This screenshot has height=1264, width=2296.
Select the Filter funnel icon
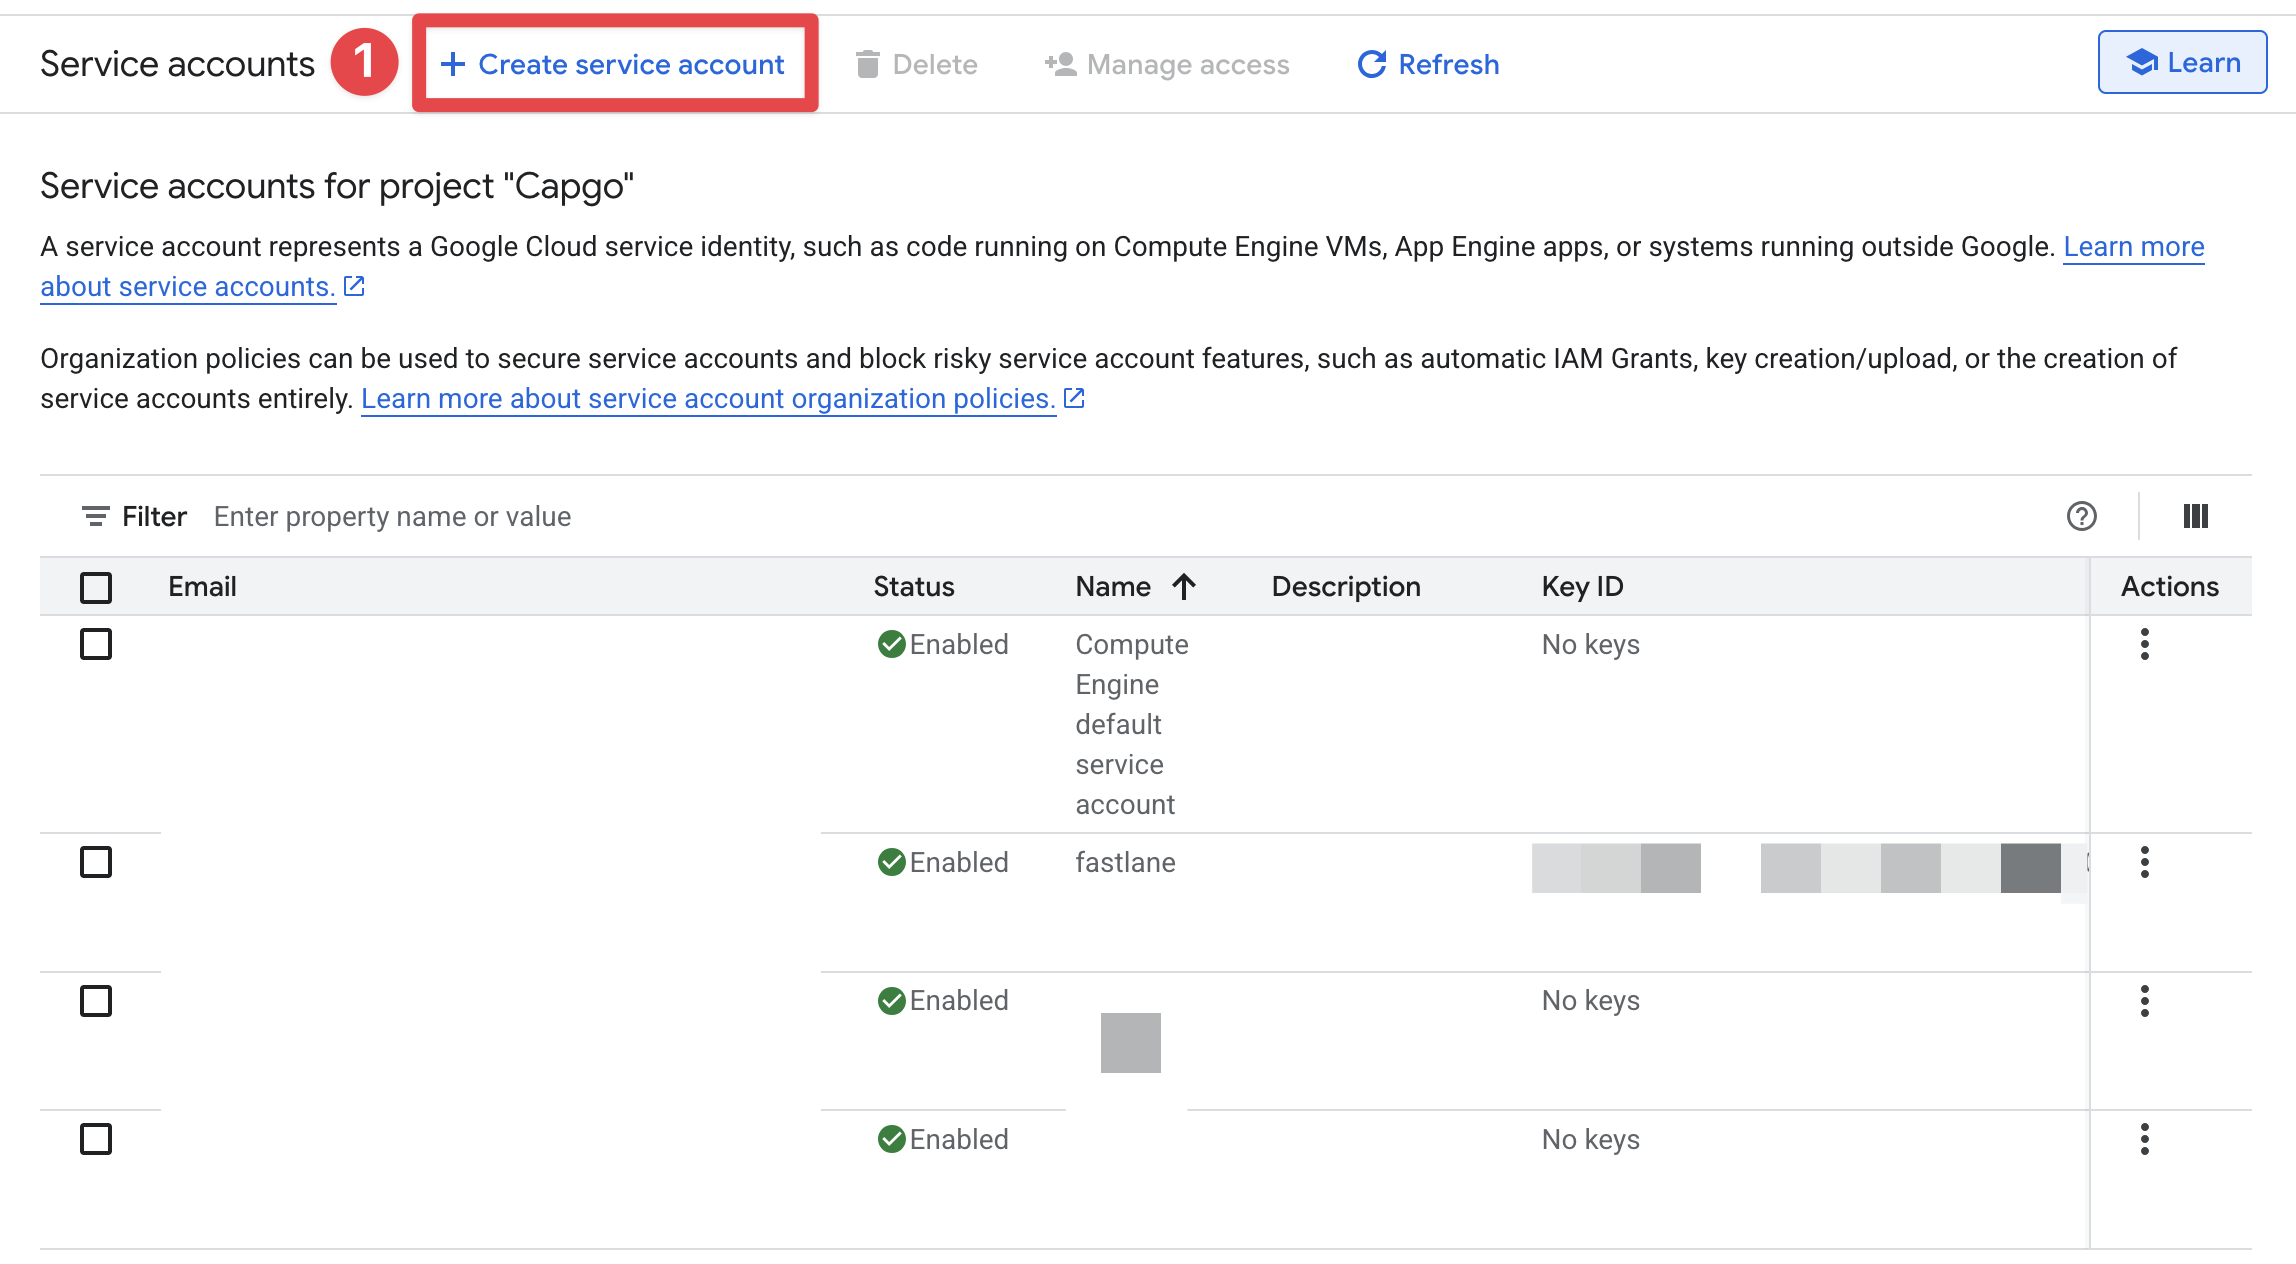pos(94,516)
